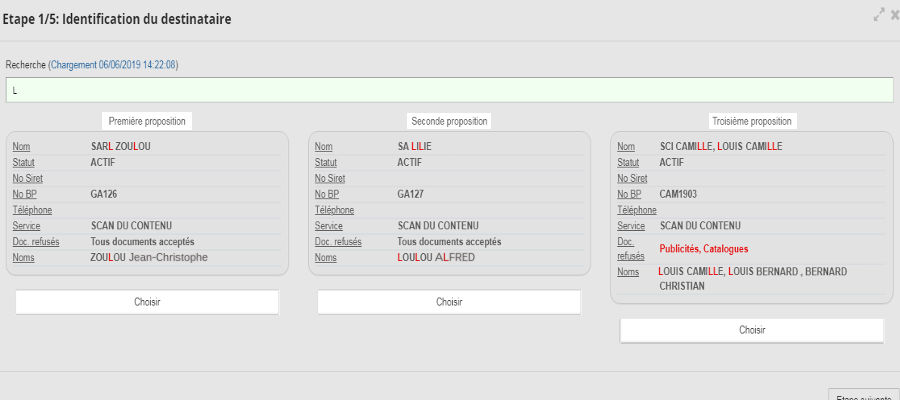Click the Service label in first proposition
The image size is (900, 400).
27,226
